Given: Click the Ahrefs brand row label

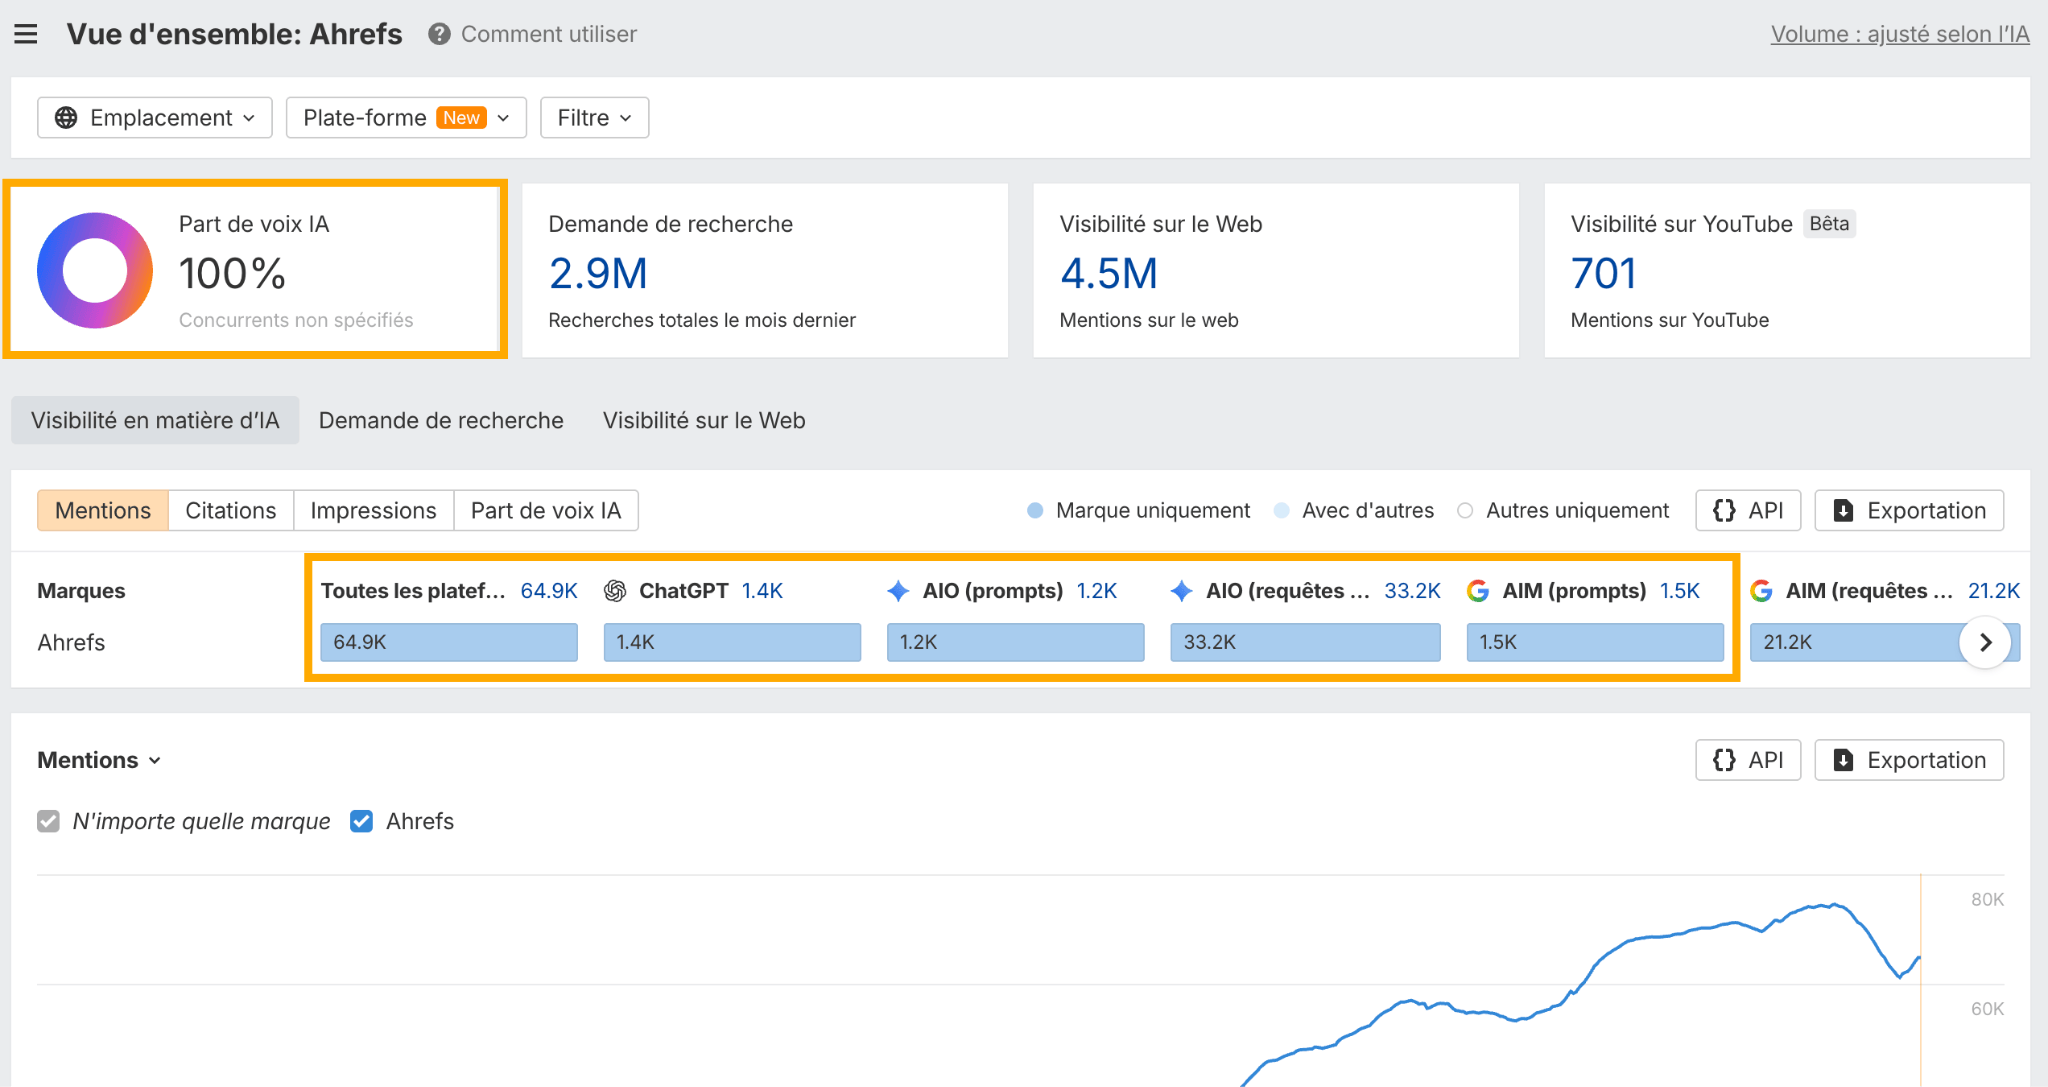Looking at the screenshot, I should tap(71, 642).
